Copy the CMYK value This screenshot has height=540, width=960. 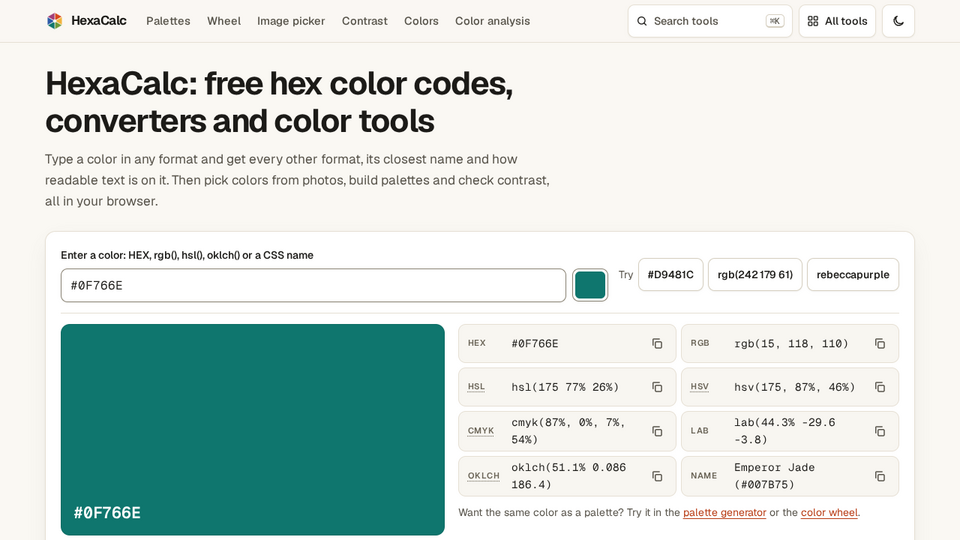pyautogui.click(x=657, y=431)
